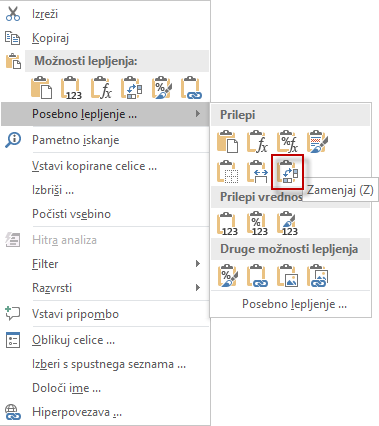
Task: Choose values and number formatting paste icon
Action: point(258,224)
